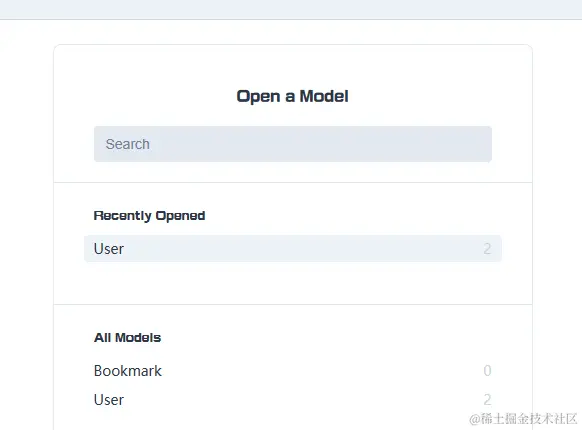Screen dimensions: 582x430
Task: Click the count 2 in highlighted User row
Action: pyautogui.click(x=487, y=249)
